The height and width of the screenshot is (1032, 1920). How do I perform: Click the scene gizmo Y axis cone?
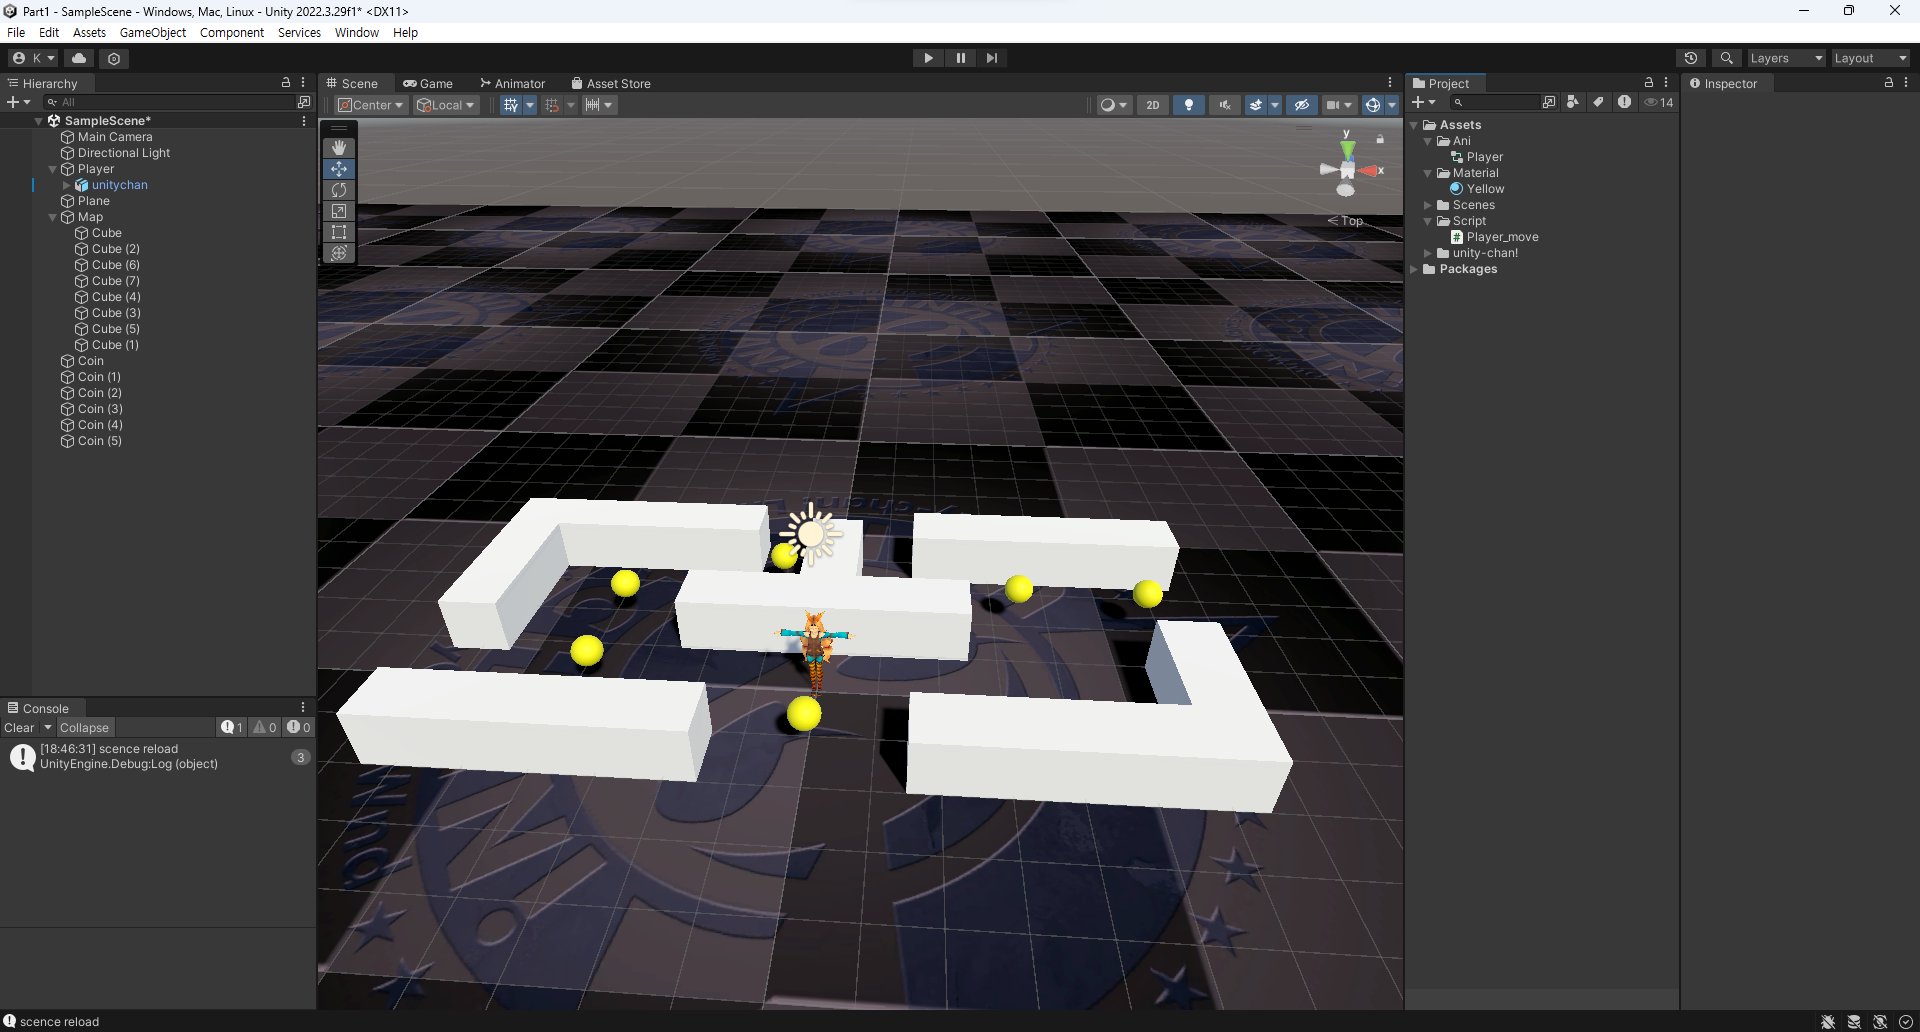point(1348,149)
